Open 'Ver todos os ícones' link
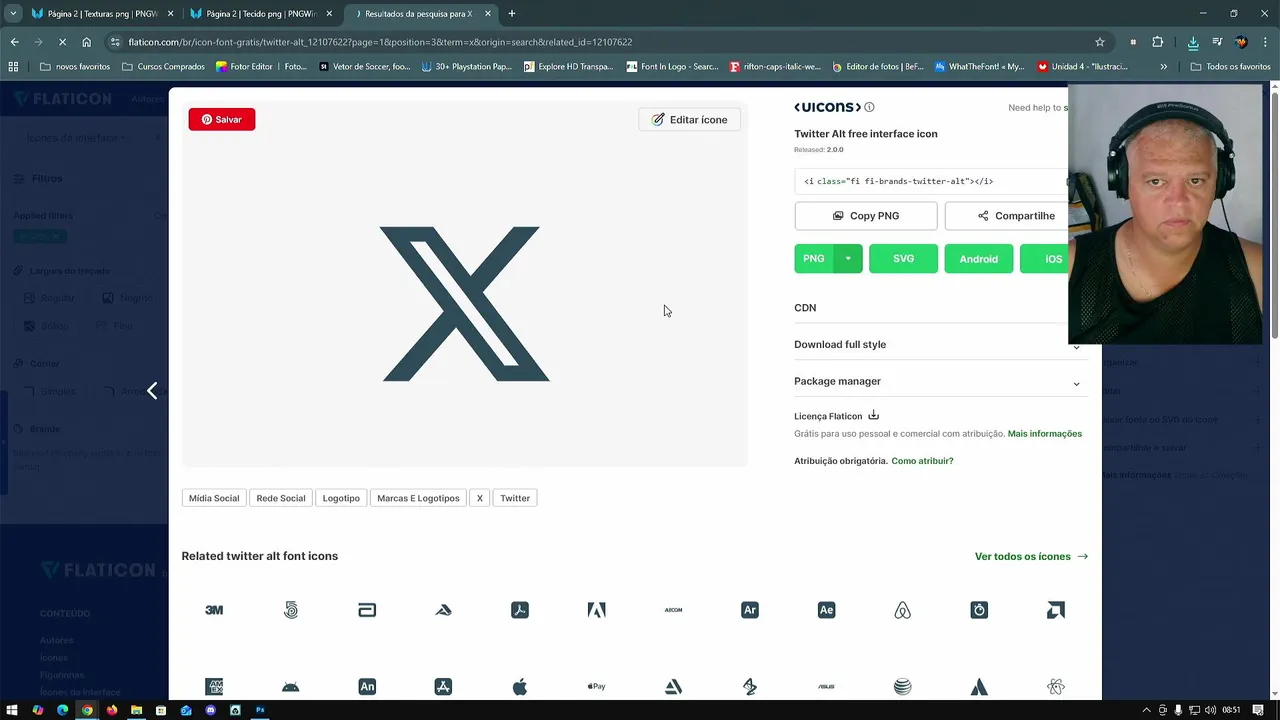This screenshot has width=1280, height=720. pos(1031,556)
